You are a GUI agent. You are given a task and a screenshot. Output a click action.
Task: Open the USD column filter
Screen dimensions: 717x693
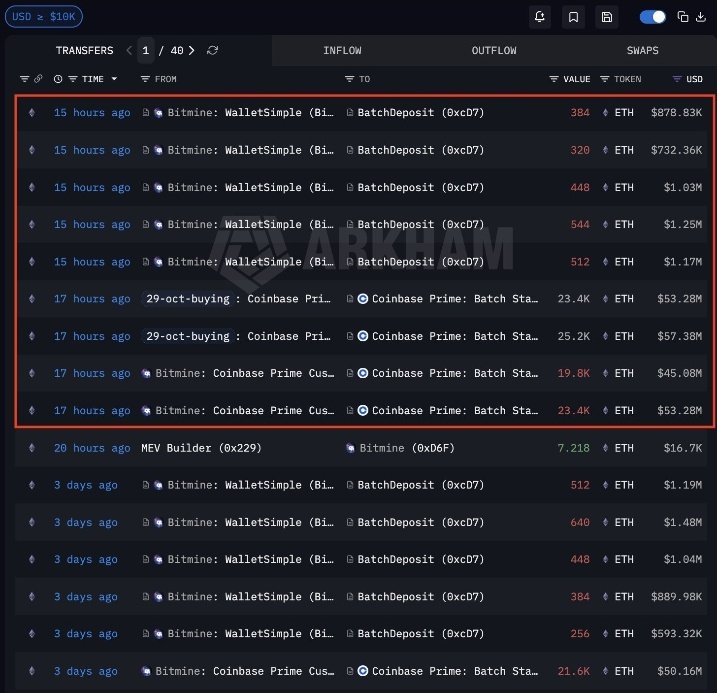click(x=677, y=79)
